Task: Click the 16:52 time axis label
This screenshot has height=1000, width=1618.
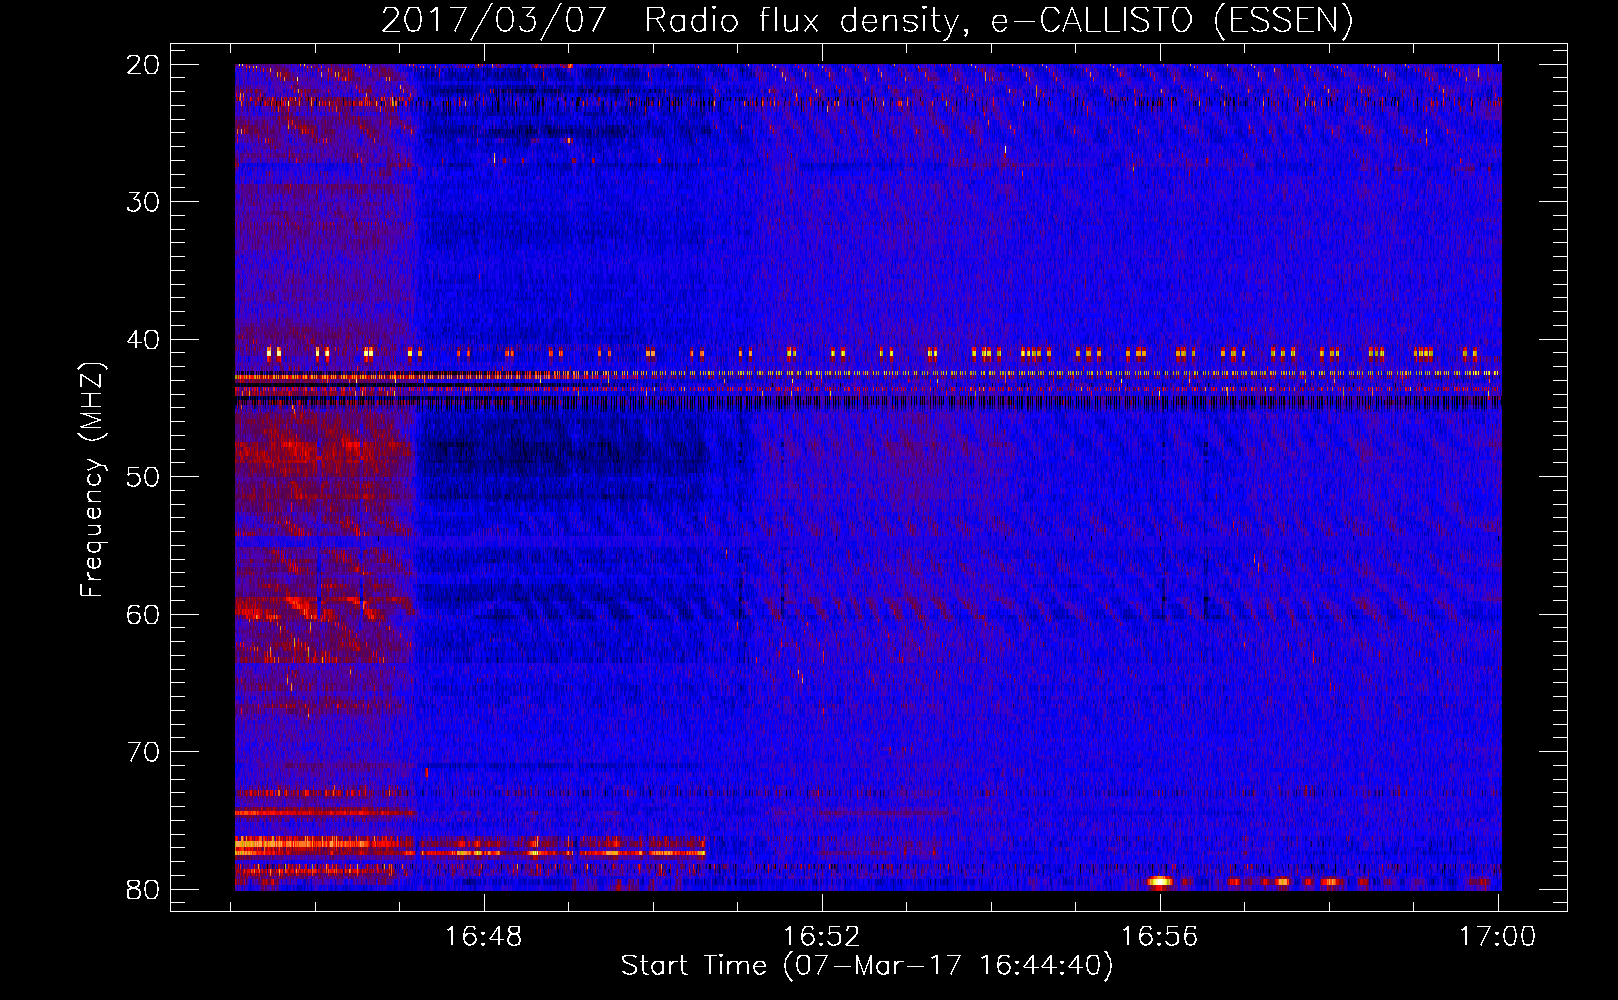Action: pyautogui.click(x=822, y=937)
